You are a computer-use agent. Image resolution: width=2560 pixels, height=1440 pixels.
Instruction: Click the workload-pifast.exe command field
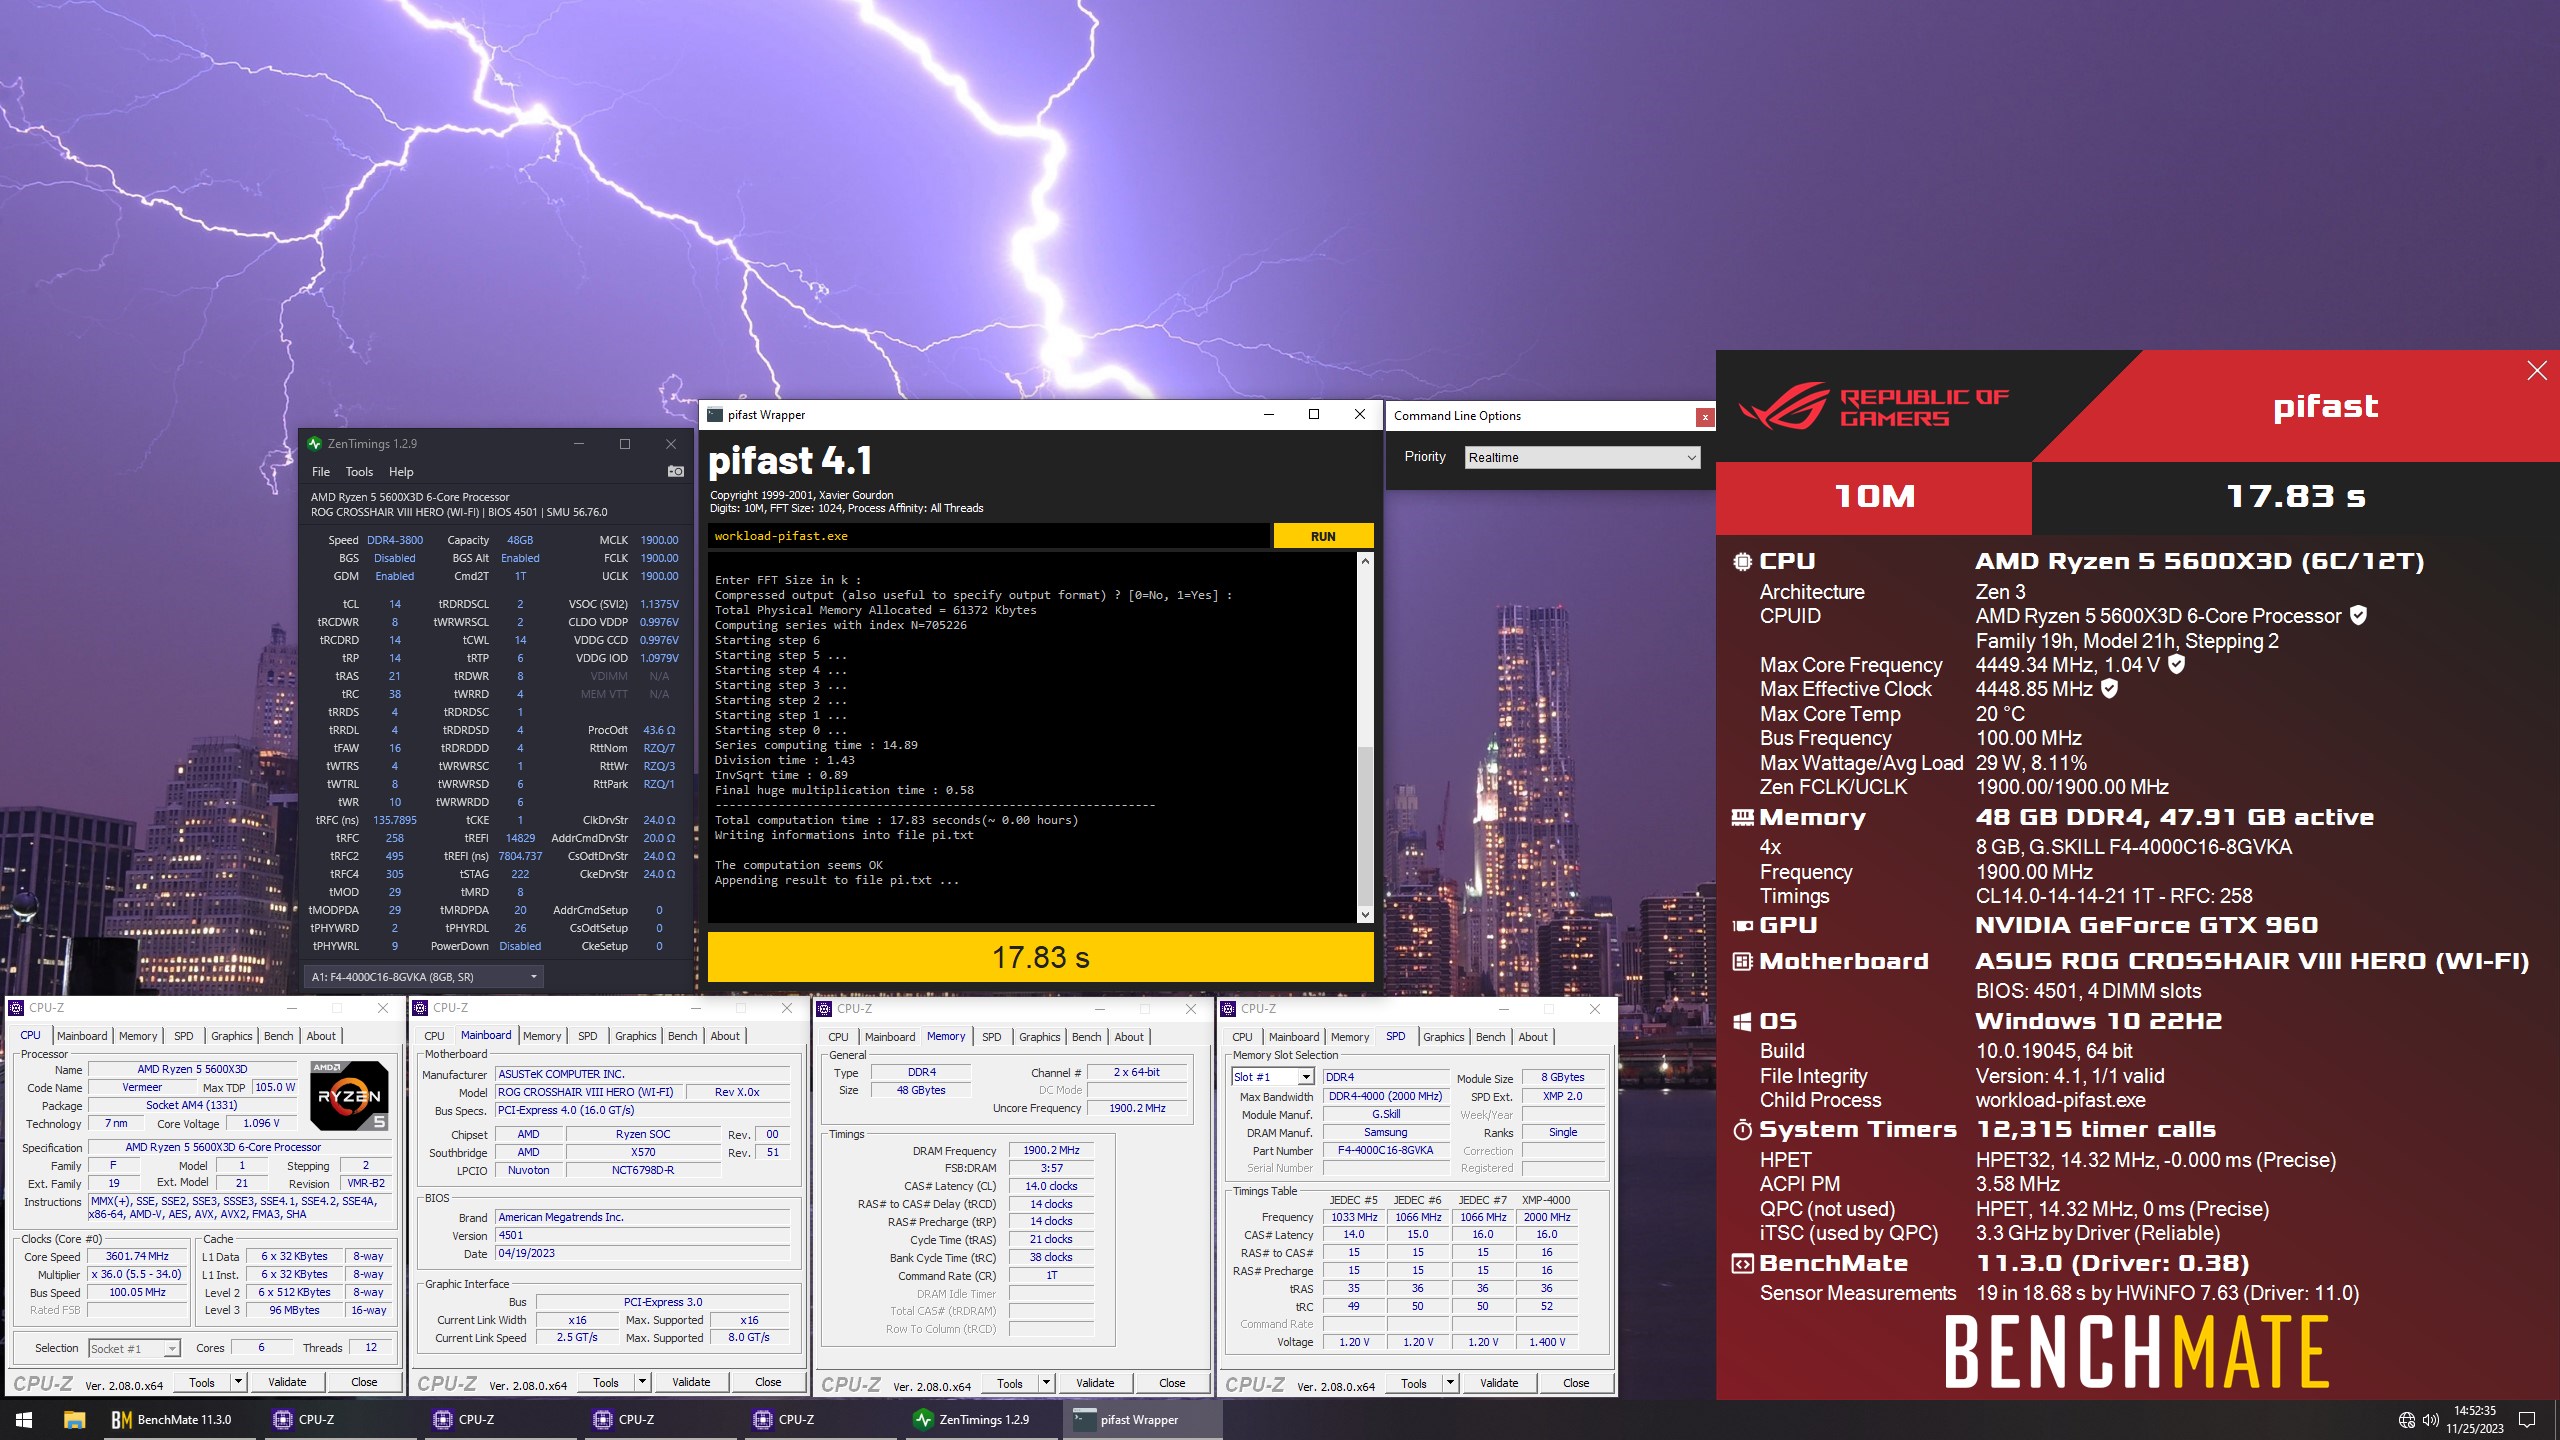click(988, 536)
